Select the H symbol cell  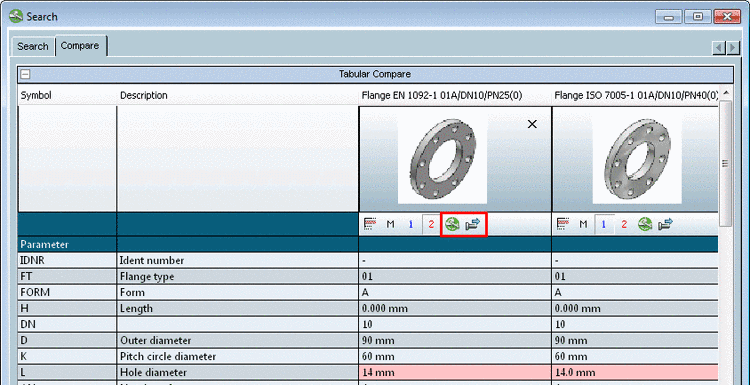click(67, 308)
